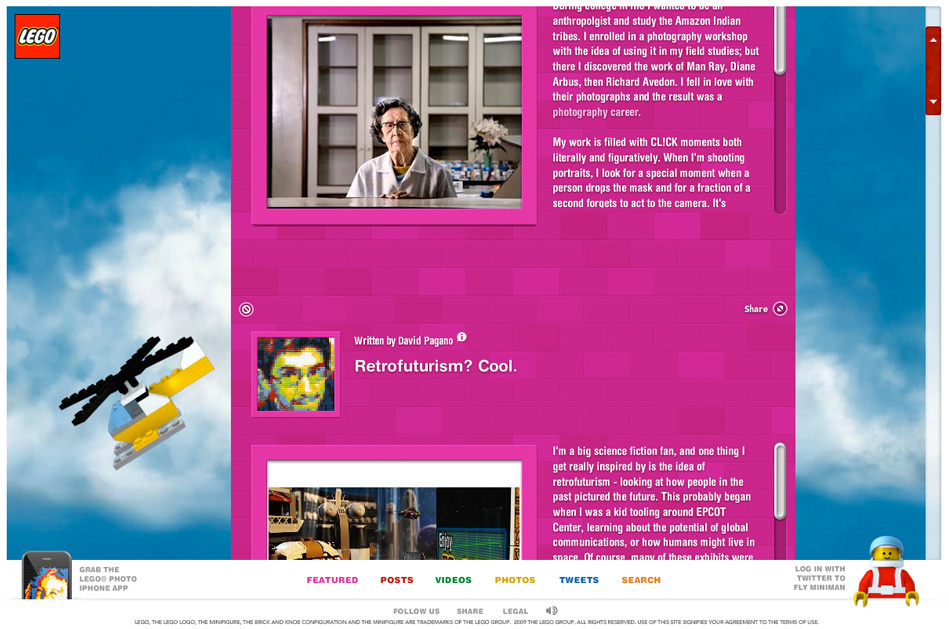Open the Posts tab
This screenshot has width=949, height=629.
click(x=396, y=580)
